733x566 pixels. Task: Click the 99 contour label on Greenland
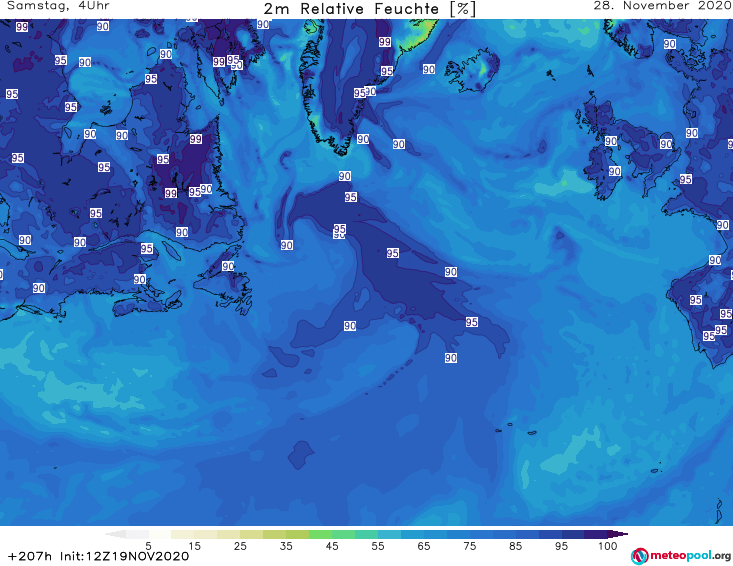(385, 42)
